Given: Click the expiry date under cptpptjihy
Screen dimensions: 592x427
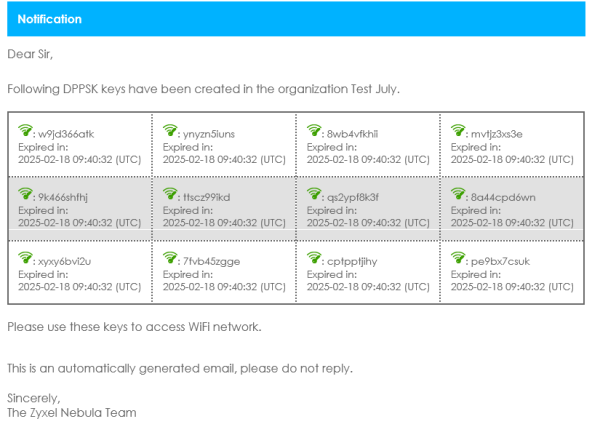Looking at the screenshot, I should (368, 287).
